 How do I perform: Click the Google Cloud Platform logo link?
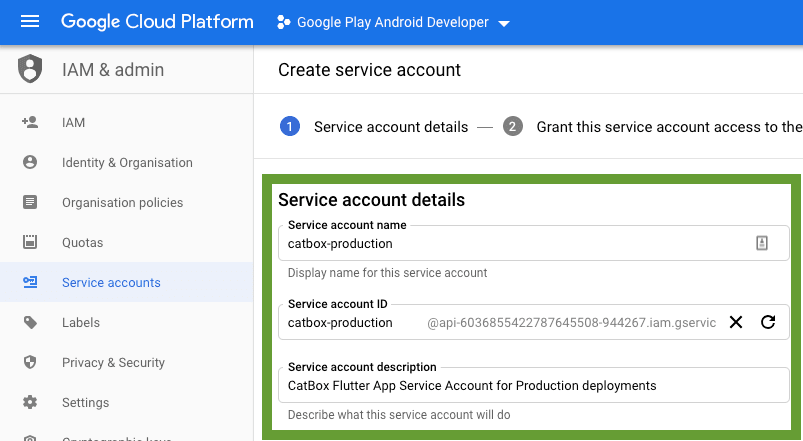pyautogui.click(x=157, y=22)
